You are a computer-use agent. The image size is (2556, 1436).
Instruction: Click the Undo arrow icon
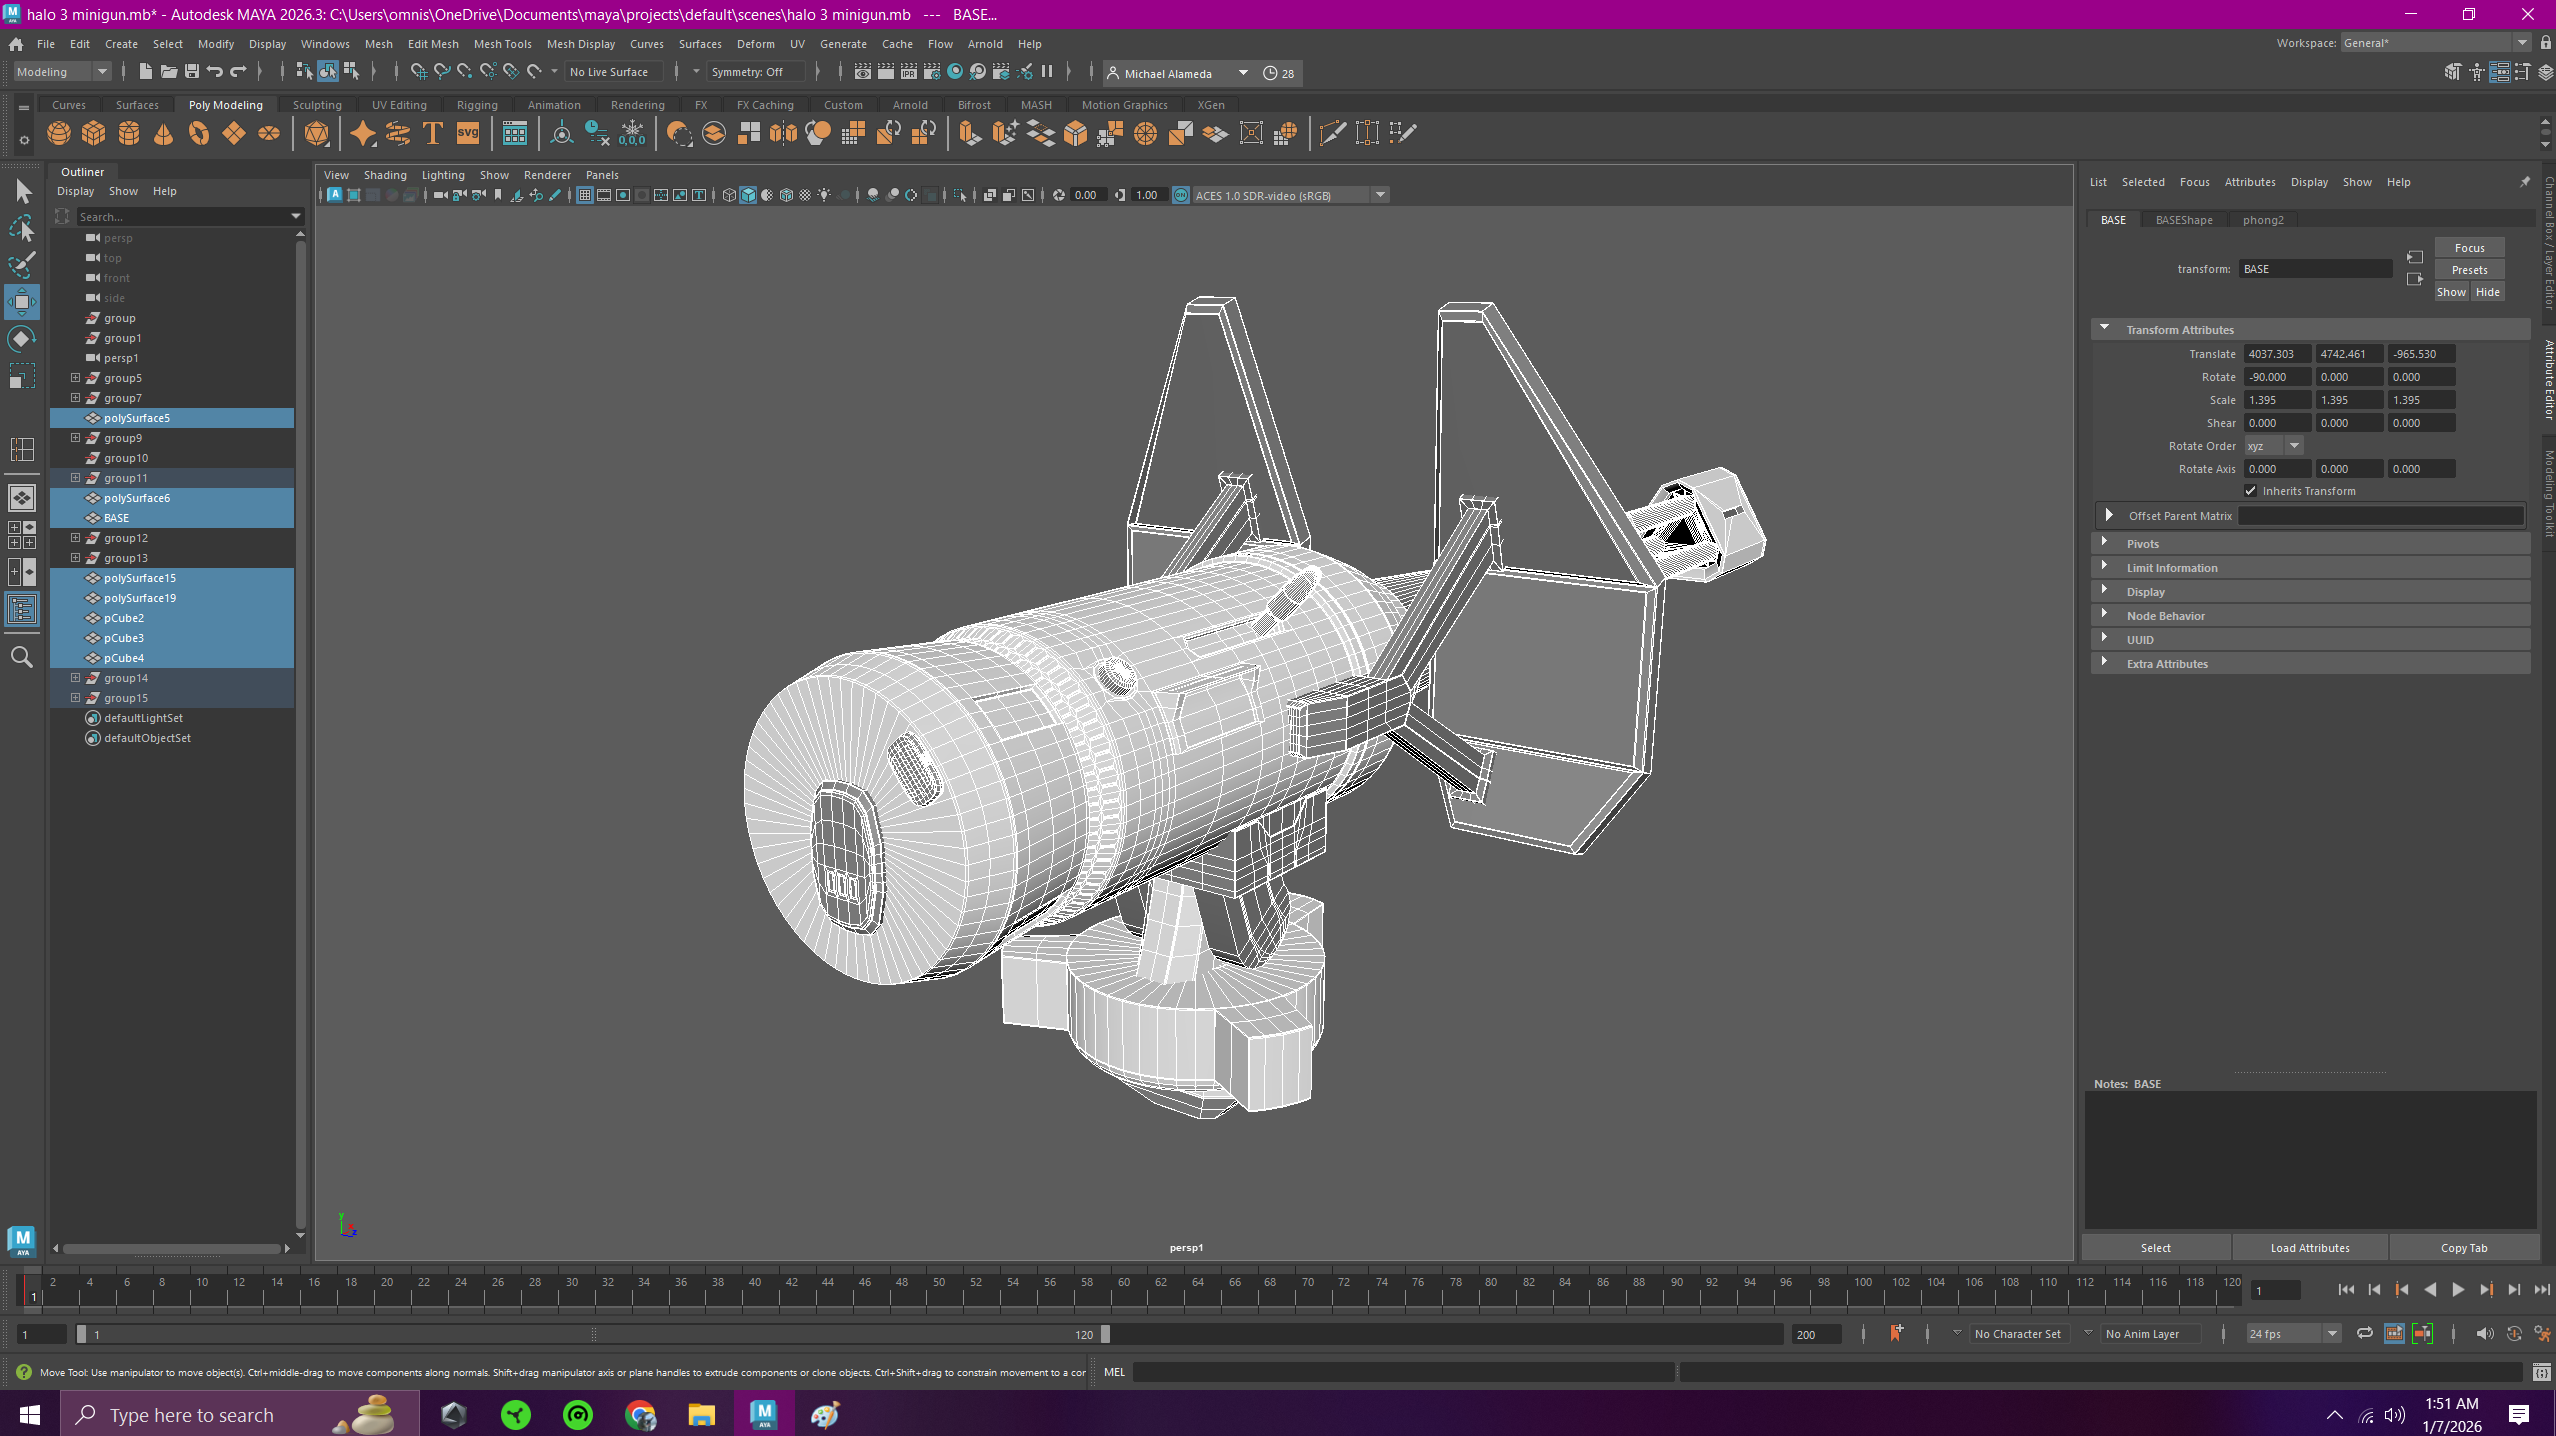point(215,72)
